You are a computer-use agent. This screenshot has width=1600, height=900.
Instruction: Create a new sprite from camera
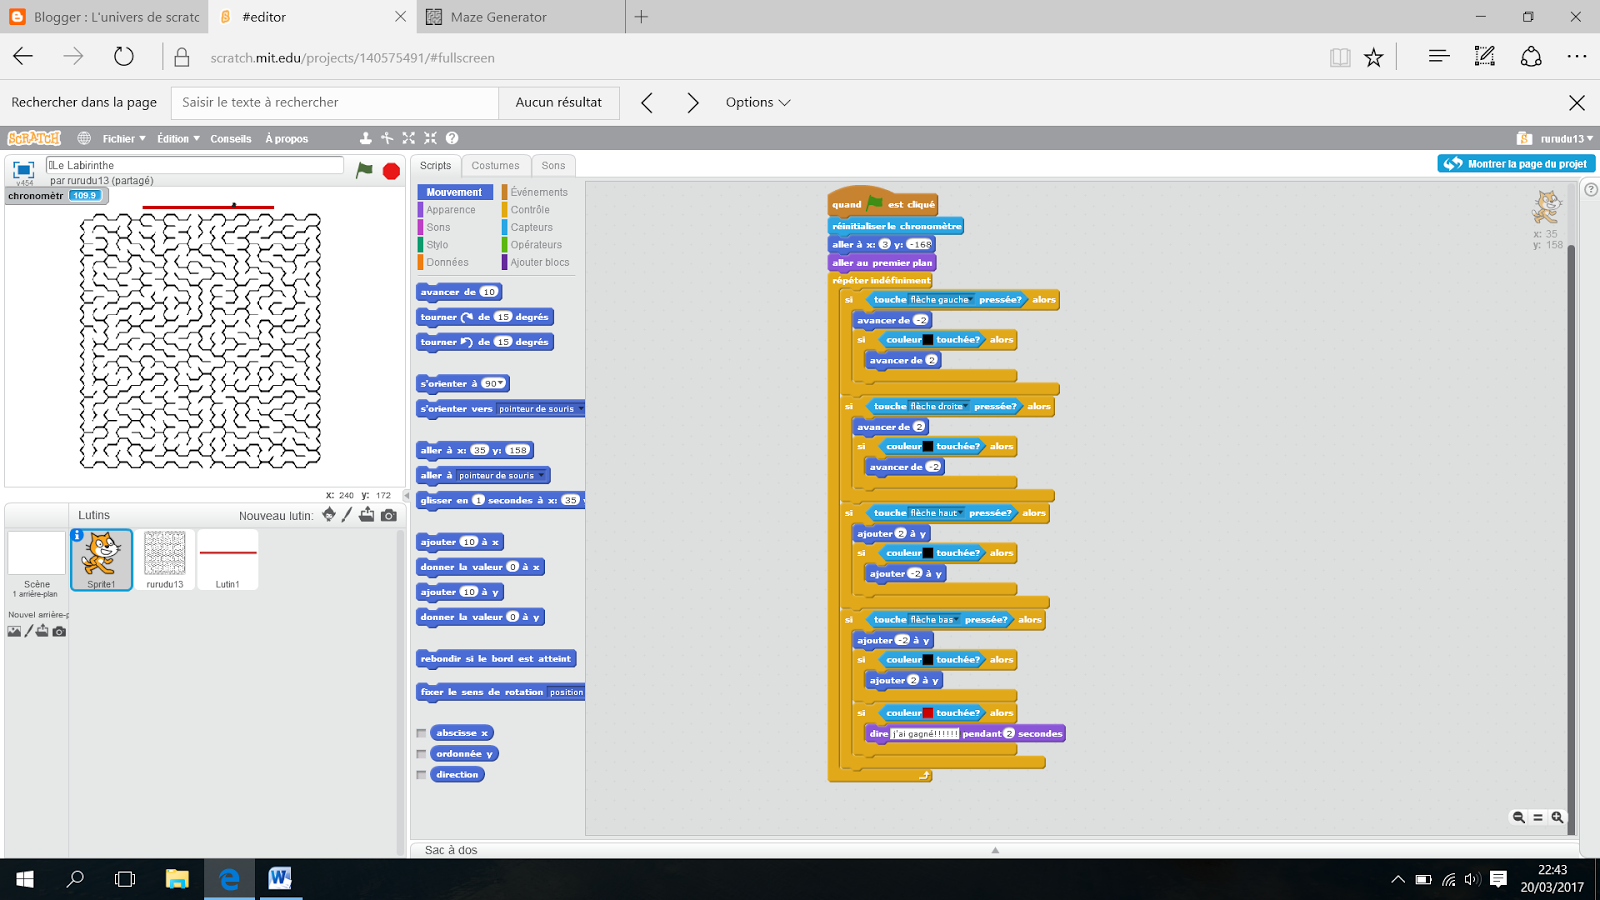388,514
